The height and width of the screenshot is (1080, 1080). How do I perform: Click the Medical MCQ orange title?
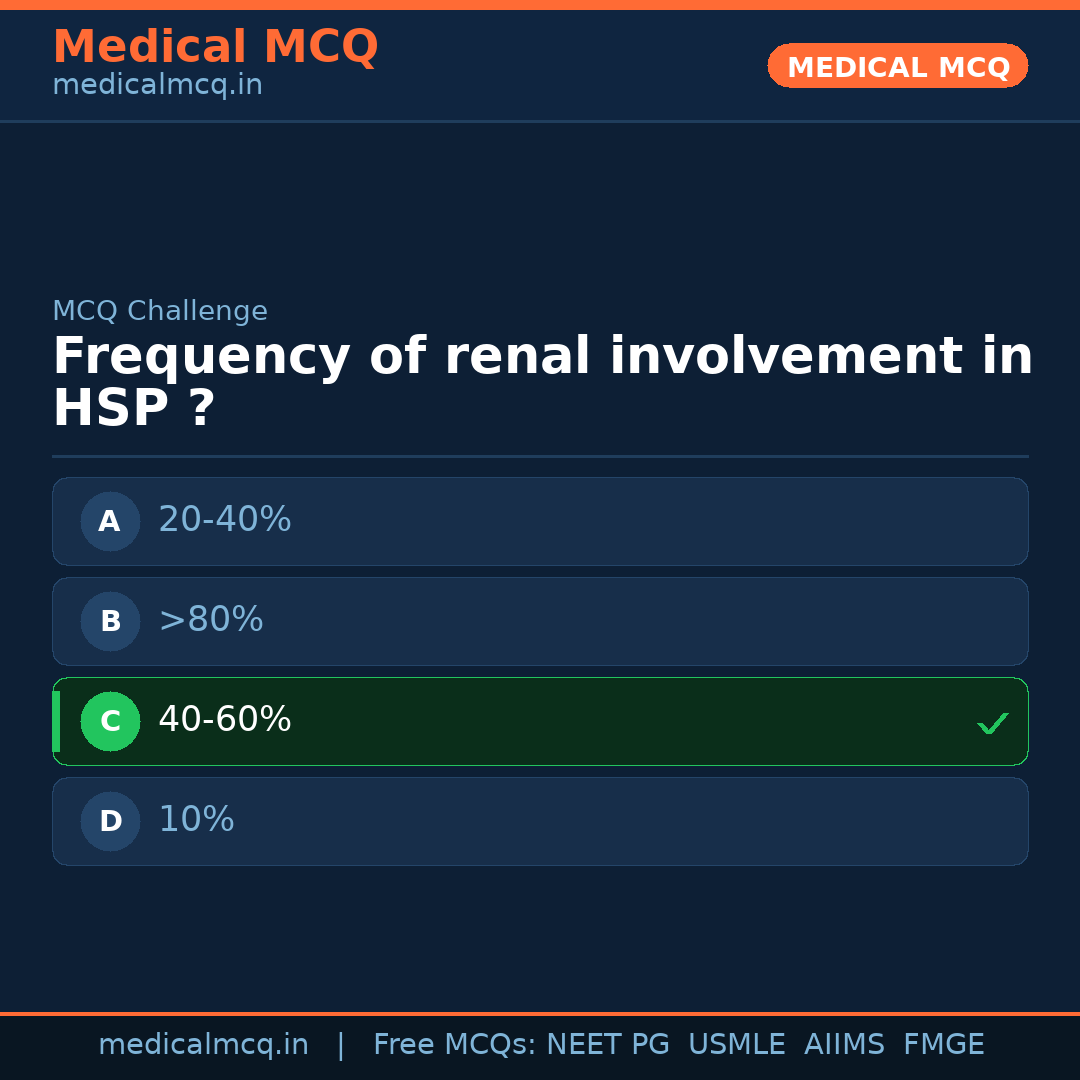pyautogui.click(x=215, y=47)
